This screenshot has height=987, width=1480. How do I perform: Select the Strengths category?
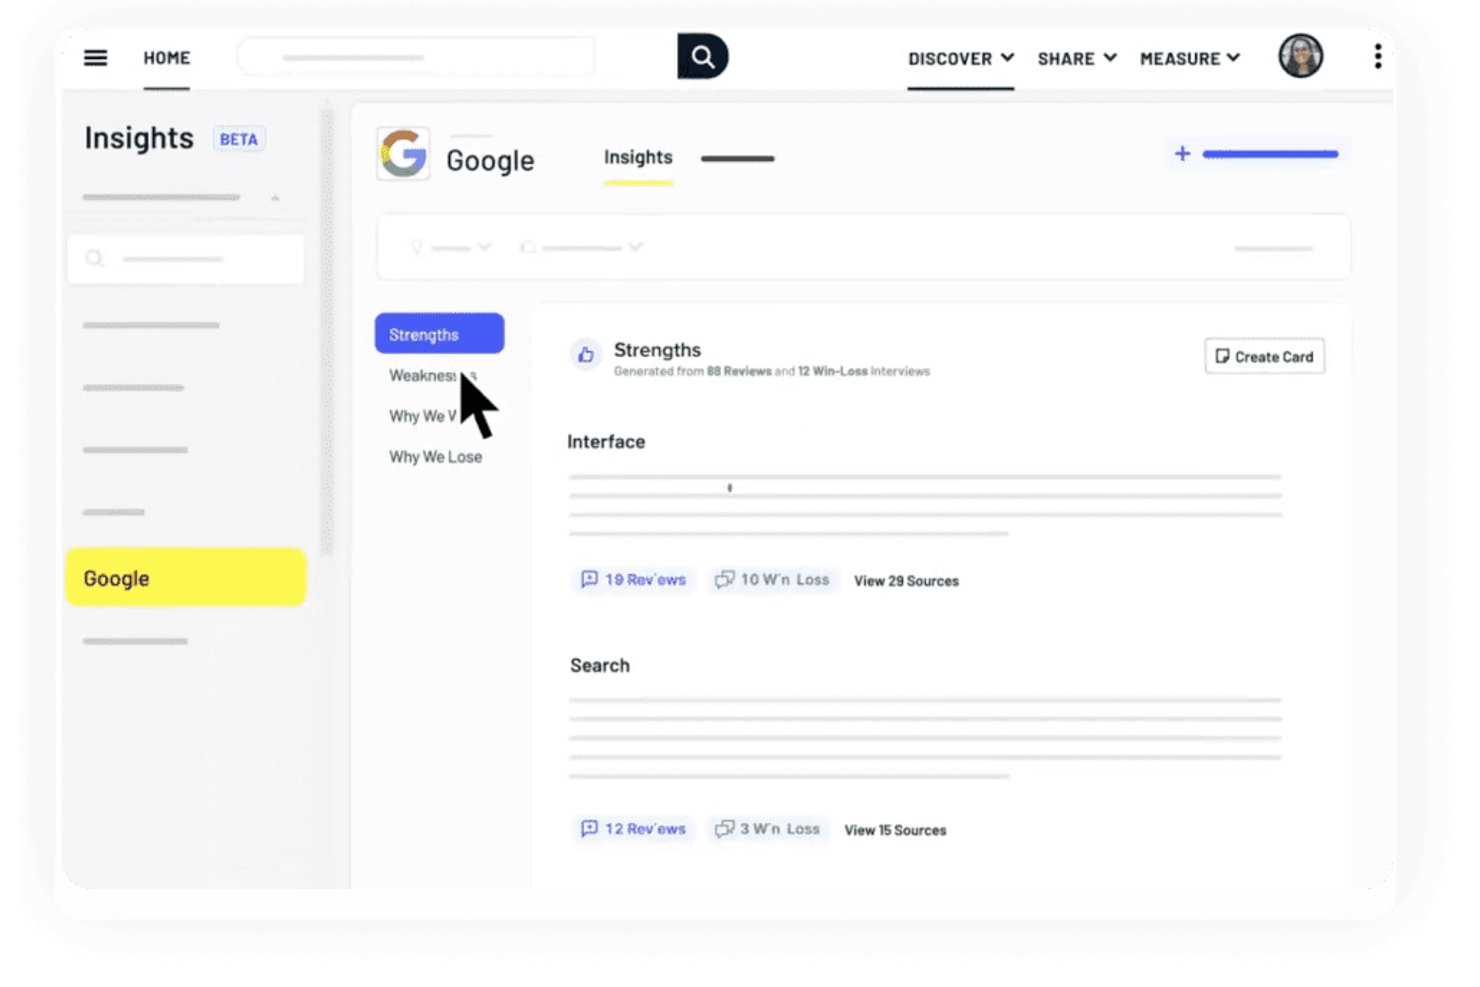pos(440,334)
